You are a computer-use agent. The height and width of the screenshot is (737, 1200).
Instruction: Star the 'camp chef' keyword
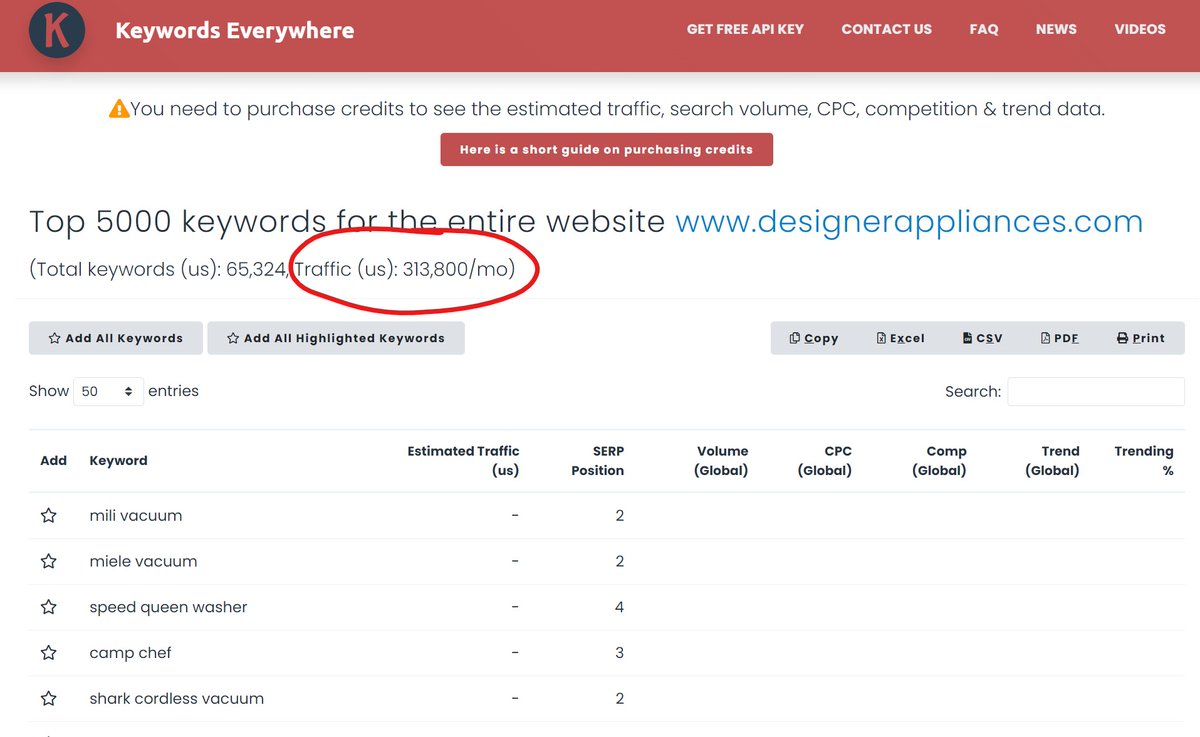coord(48,653)
